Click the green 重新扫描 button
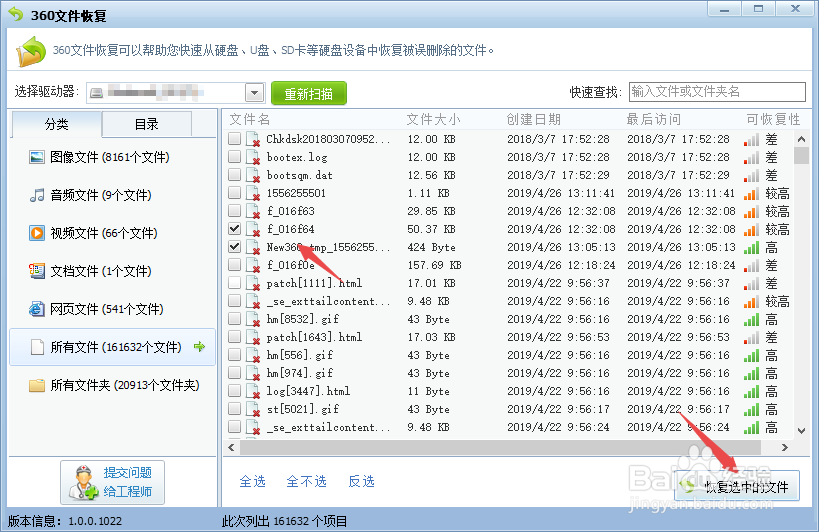The height and width of the screenshot is (532, 819). pos(309,93)
